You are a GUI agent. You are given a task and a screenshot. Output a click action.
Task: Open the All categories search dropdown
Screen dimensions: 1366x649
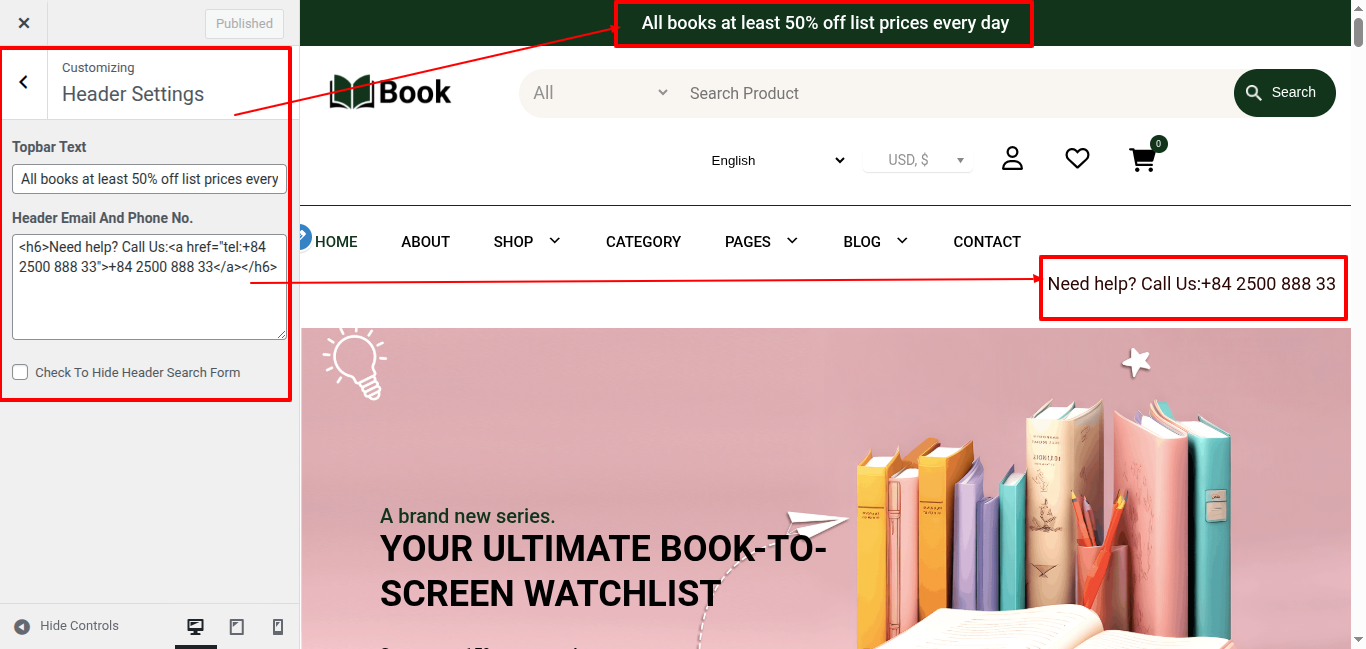click(x=600, y=93)
